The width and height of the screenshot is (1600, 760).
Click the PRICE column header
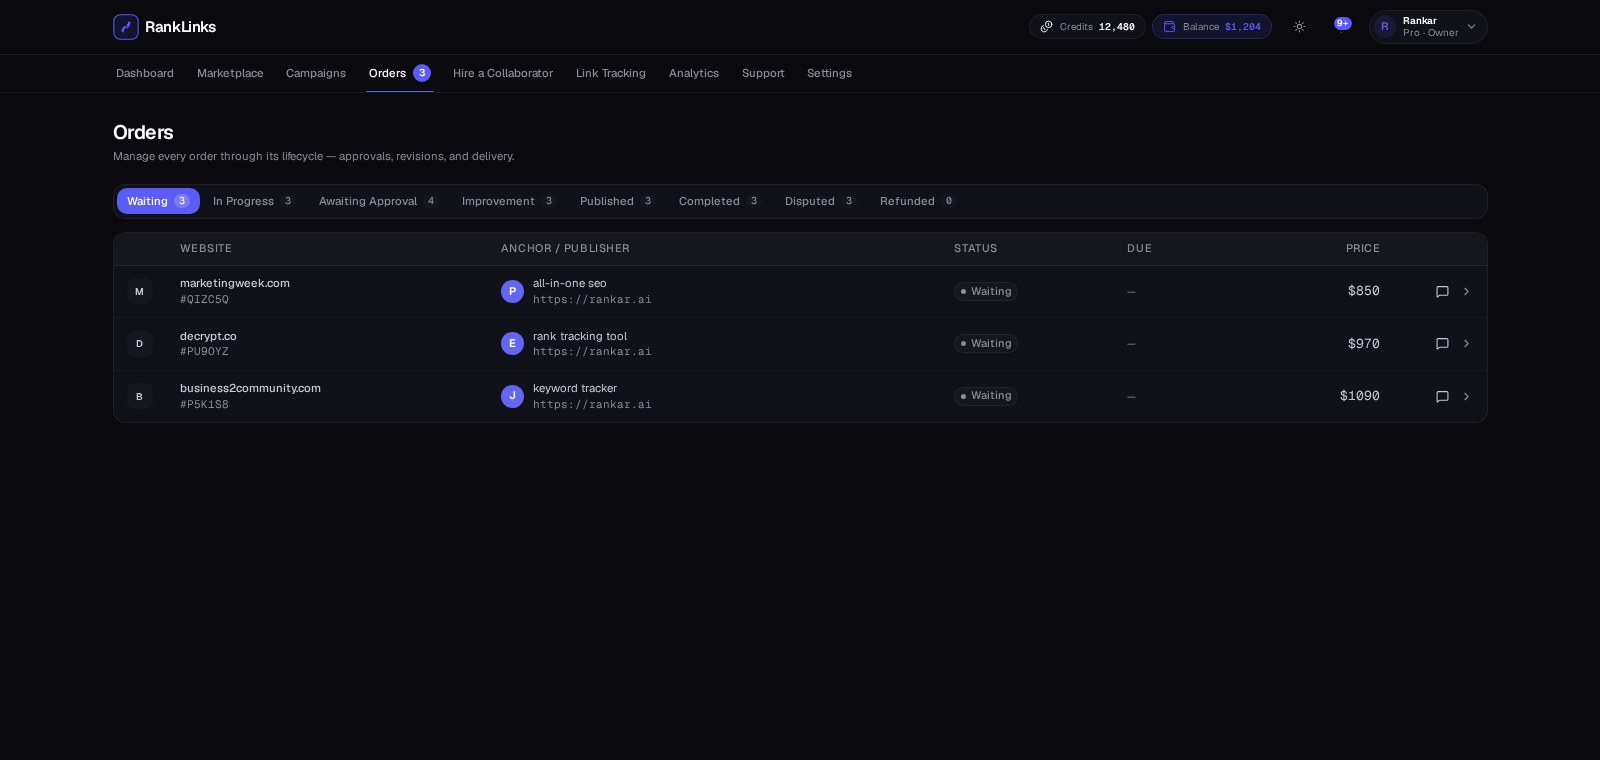click(x=1362, y=248)
